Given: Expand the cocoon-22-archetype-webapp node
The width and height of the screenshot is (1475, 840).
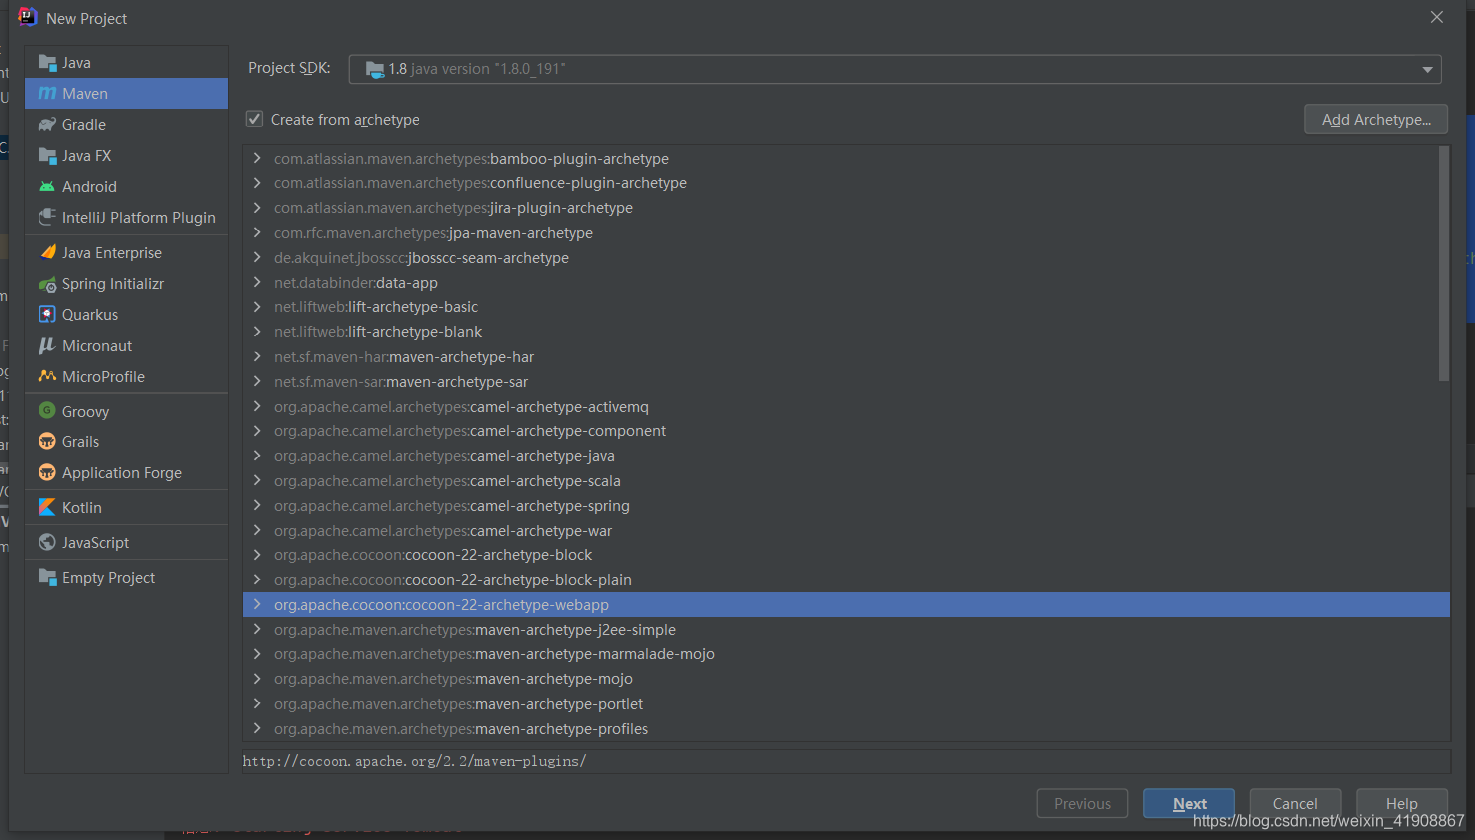Looking at the screenshot, I should pos(257,605).
